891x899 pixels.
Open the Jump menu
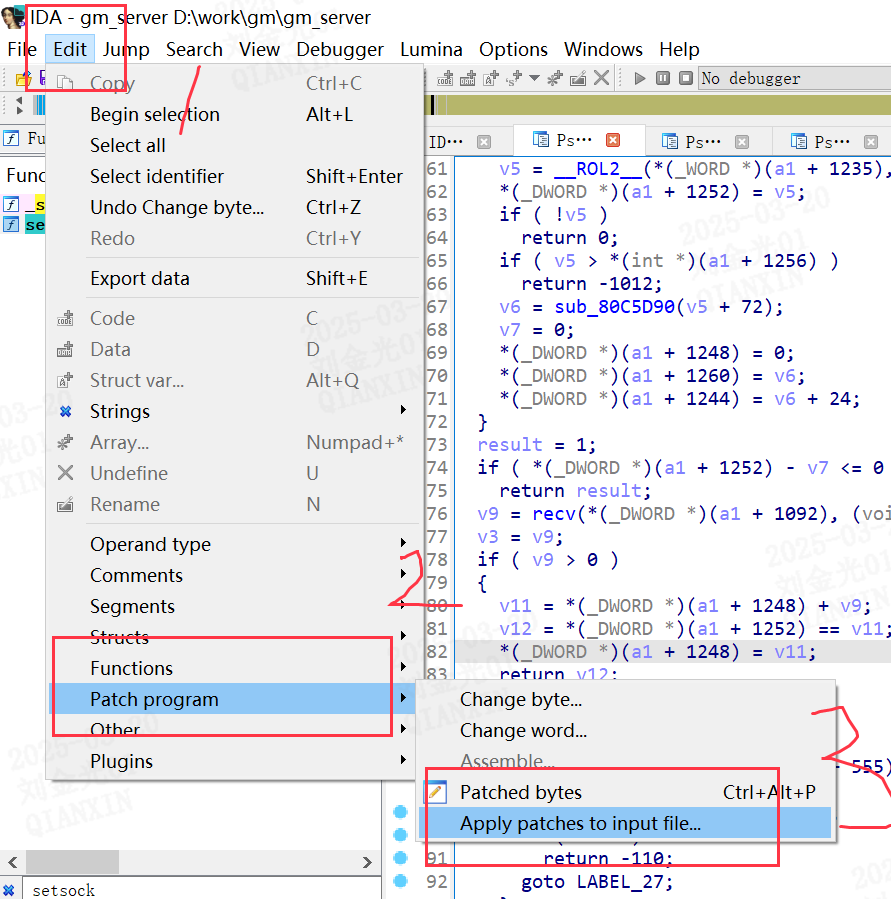tap(126, 49)
